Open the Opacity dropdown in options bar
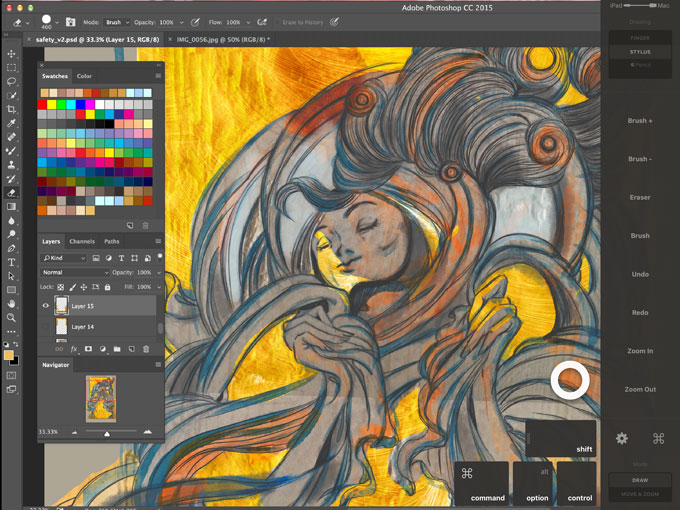680x510 pixels. [x=181, y=22]
